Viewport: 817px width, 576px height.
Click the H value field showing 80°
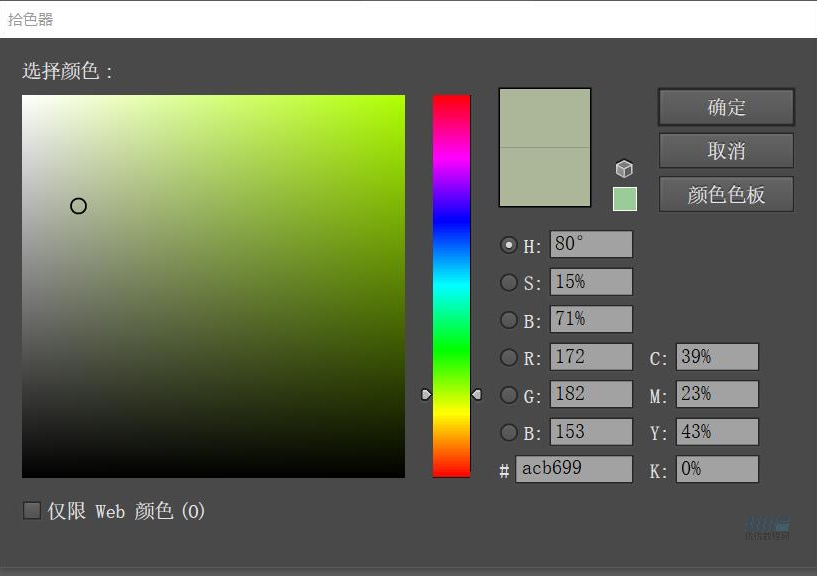(x=591, y=245)
